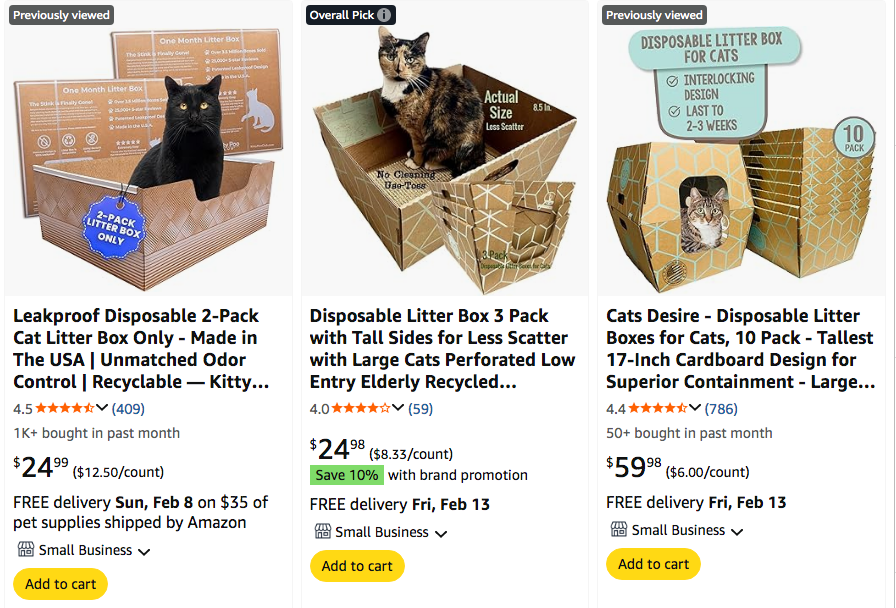Add Cats Desire 10 Pack to cart
Image resolution: width=896 pixels, height=608 pixels.
tap(653, 564)
